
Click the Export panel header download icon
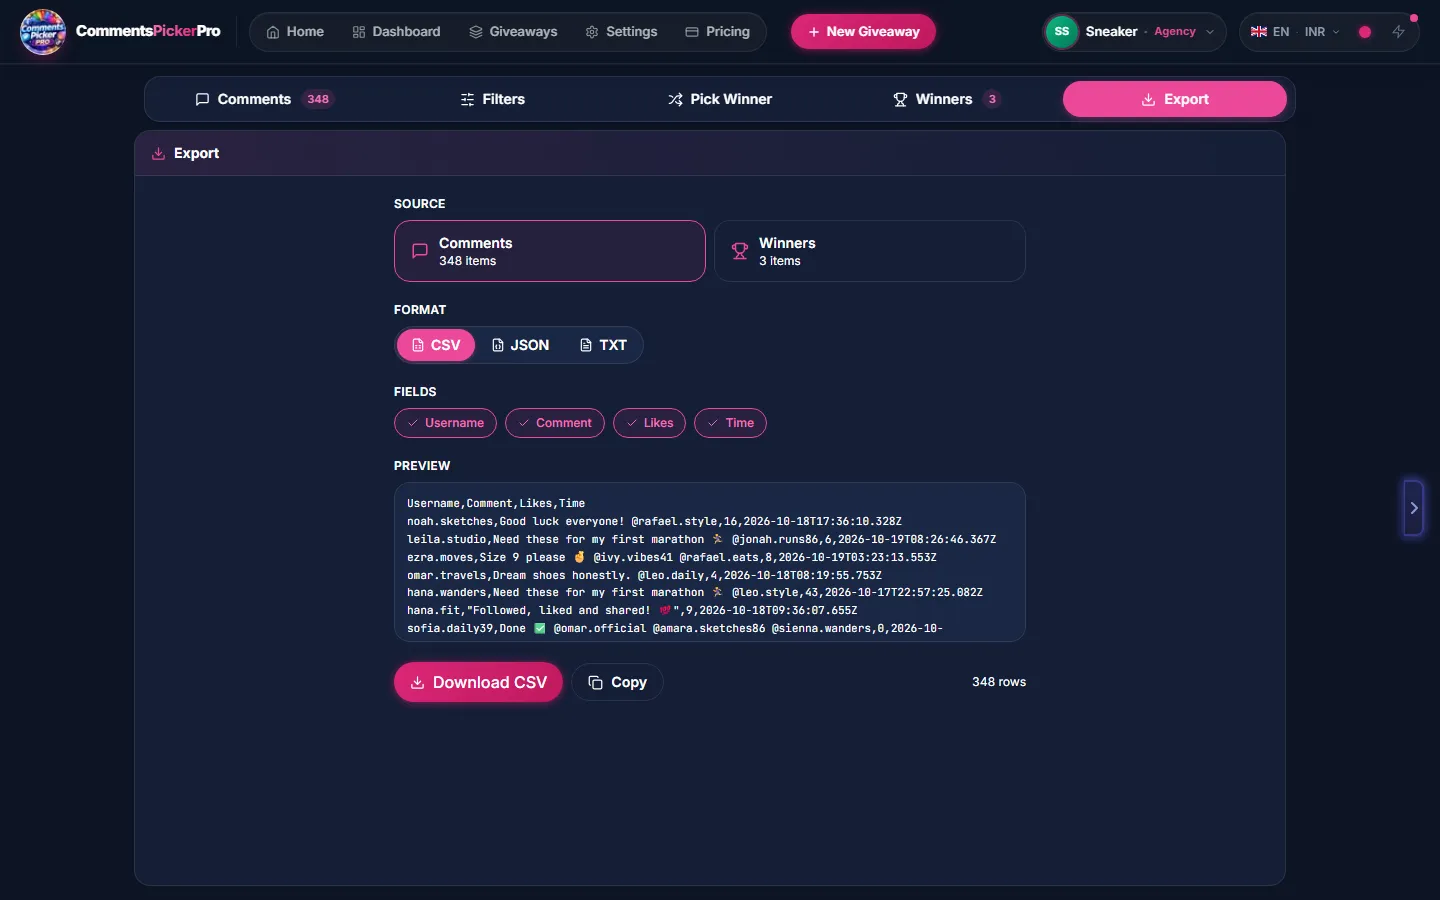coord(158,154)
